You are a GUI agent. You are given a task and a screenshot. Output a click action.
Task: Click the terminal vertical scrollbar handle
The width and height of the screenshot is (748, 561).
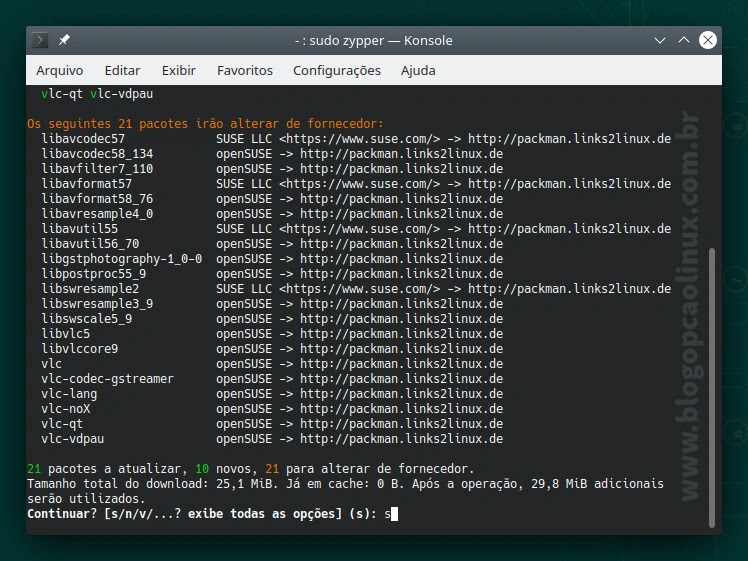712,387
